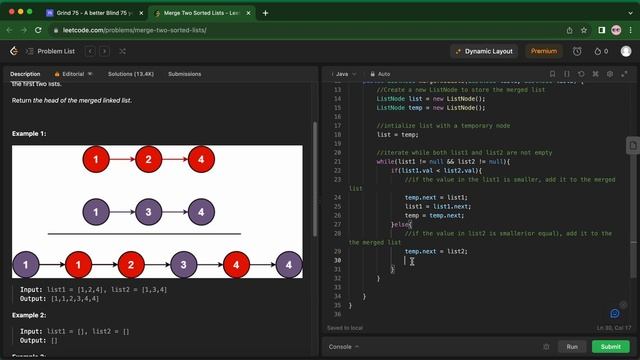This screenshot has width=640, height=360.
Task: Open the Dynamic Layout option
Action: tap(484, 51)
